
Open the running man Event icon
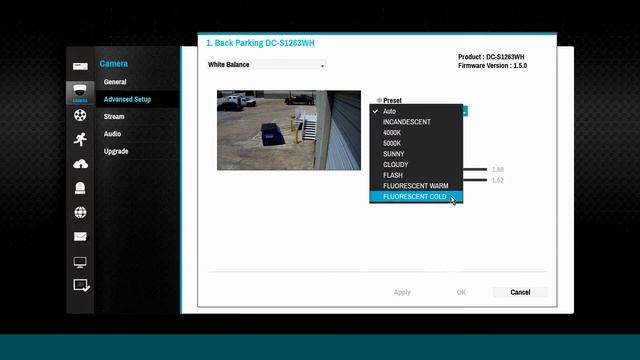click(x=80, y=139)
